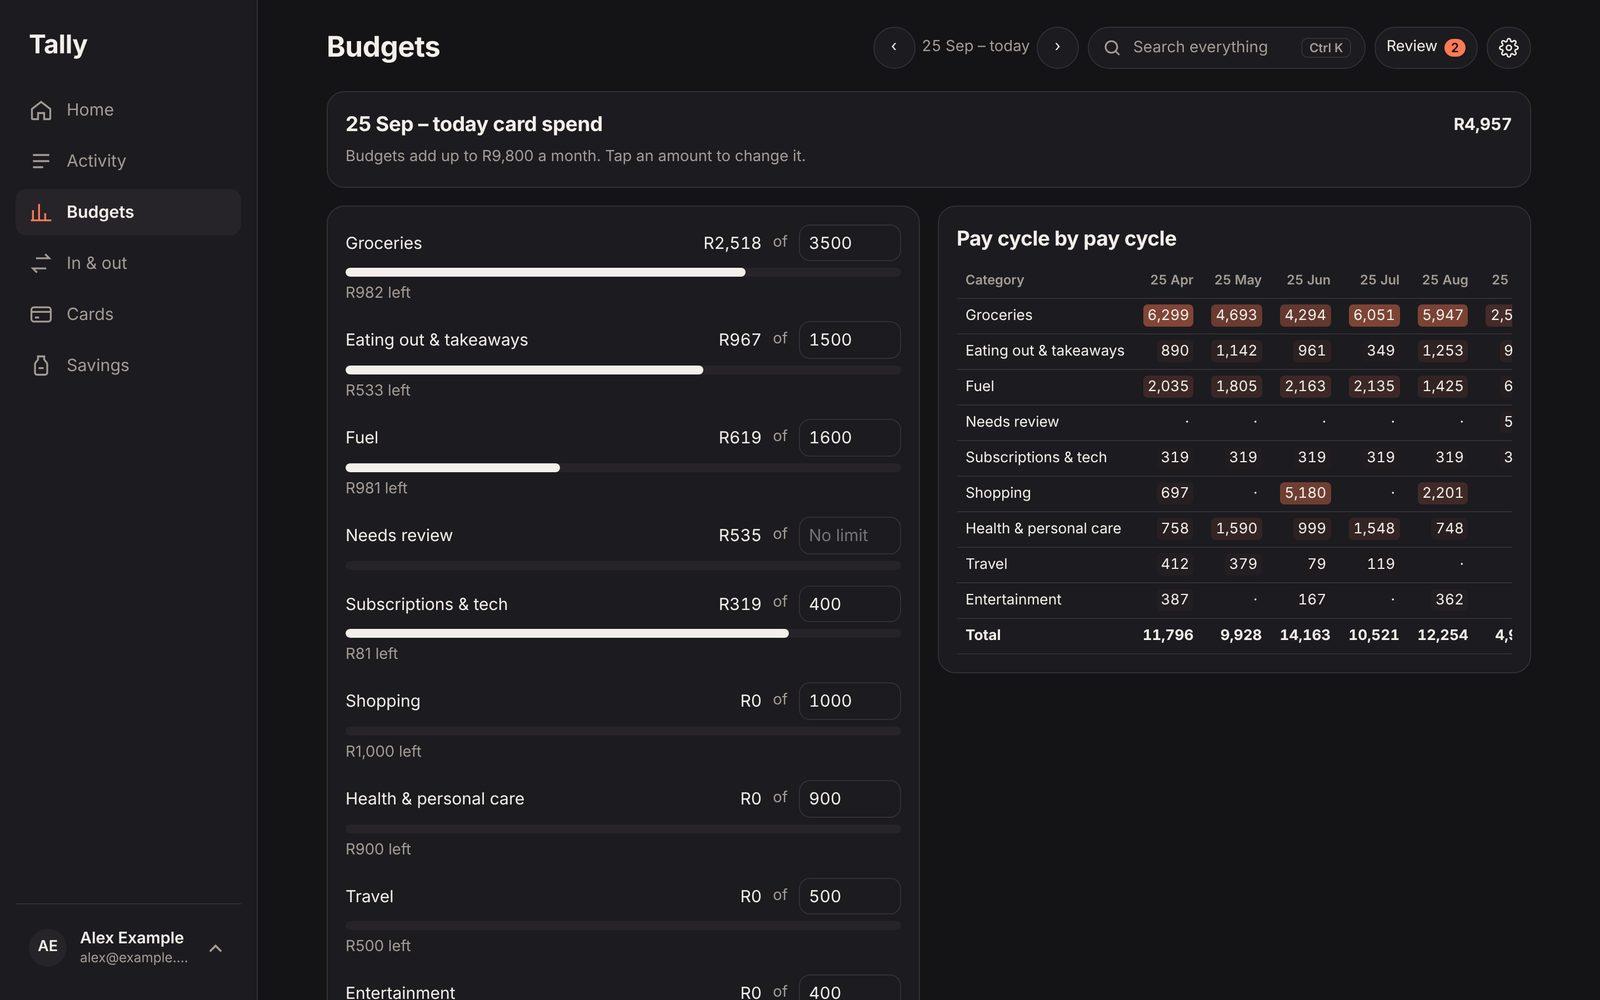The image size is (1600, 1000).
Task: Open the Cards page label
Action: pos(90,314)
